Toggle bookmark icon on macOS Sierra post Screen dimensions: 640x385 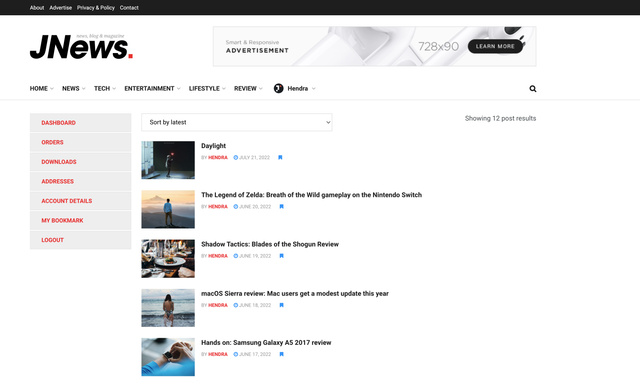pos(281,305)
